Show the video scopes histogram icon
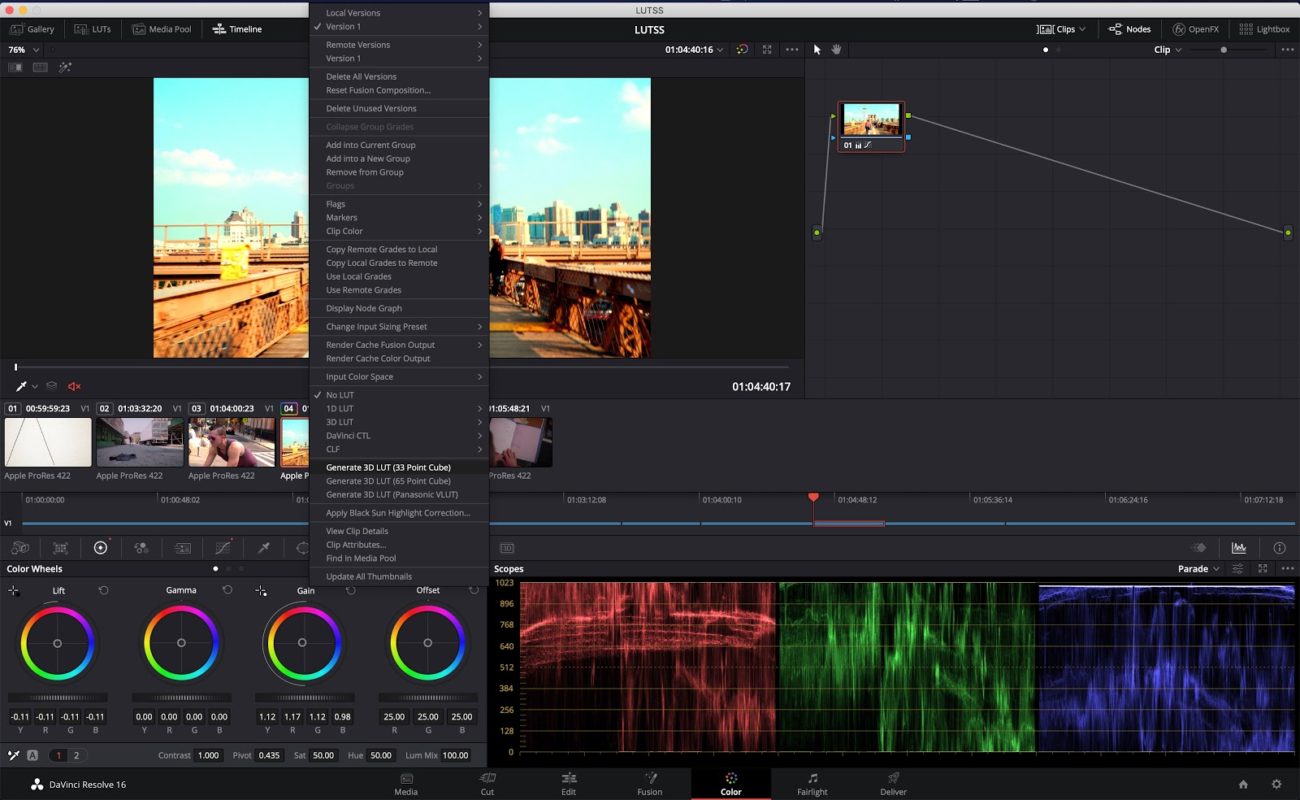Viewport: 1300px width, 800px height. [1240, 547]
